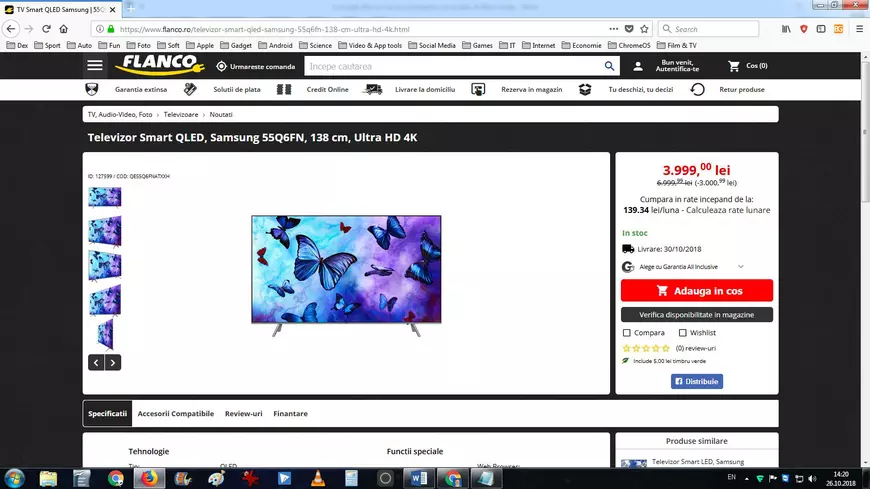Click the Calculeaza rate lunare link
Screen dimensions: 870x489
coord(728,210)
